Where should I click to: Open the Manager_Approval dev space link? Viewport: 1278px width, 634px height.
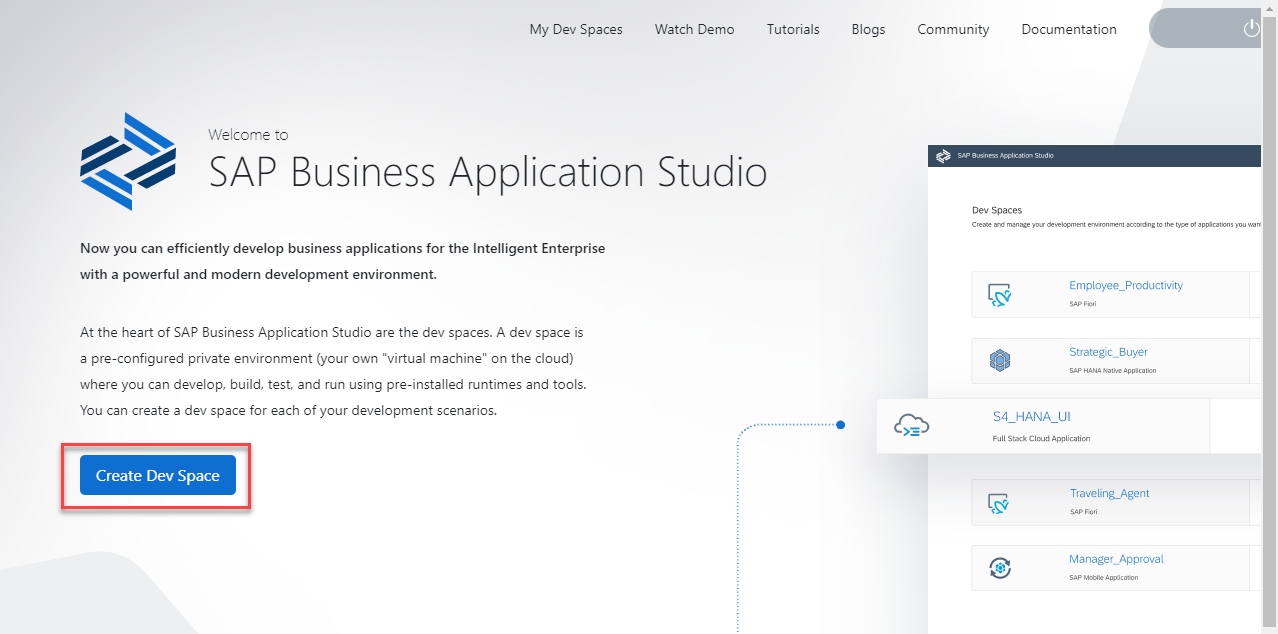coord(1116,559)
